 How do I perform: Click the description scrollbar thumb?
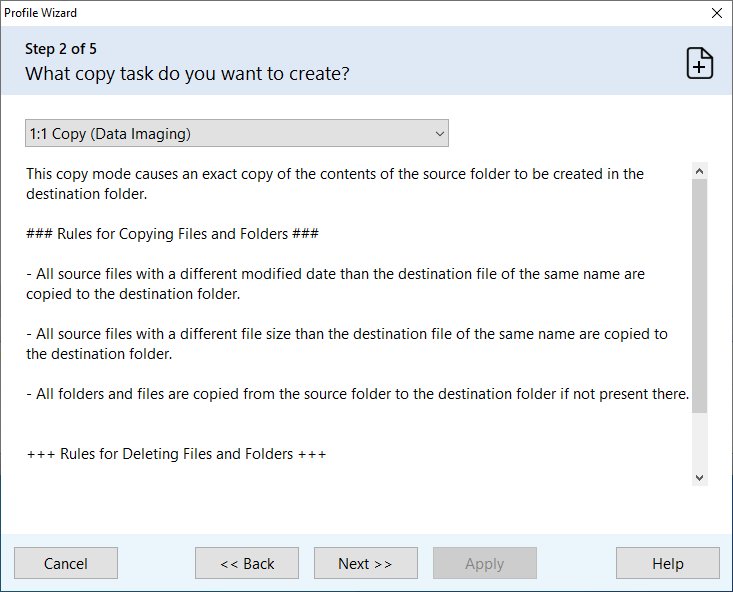[x=699, y=295]
